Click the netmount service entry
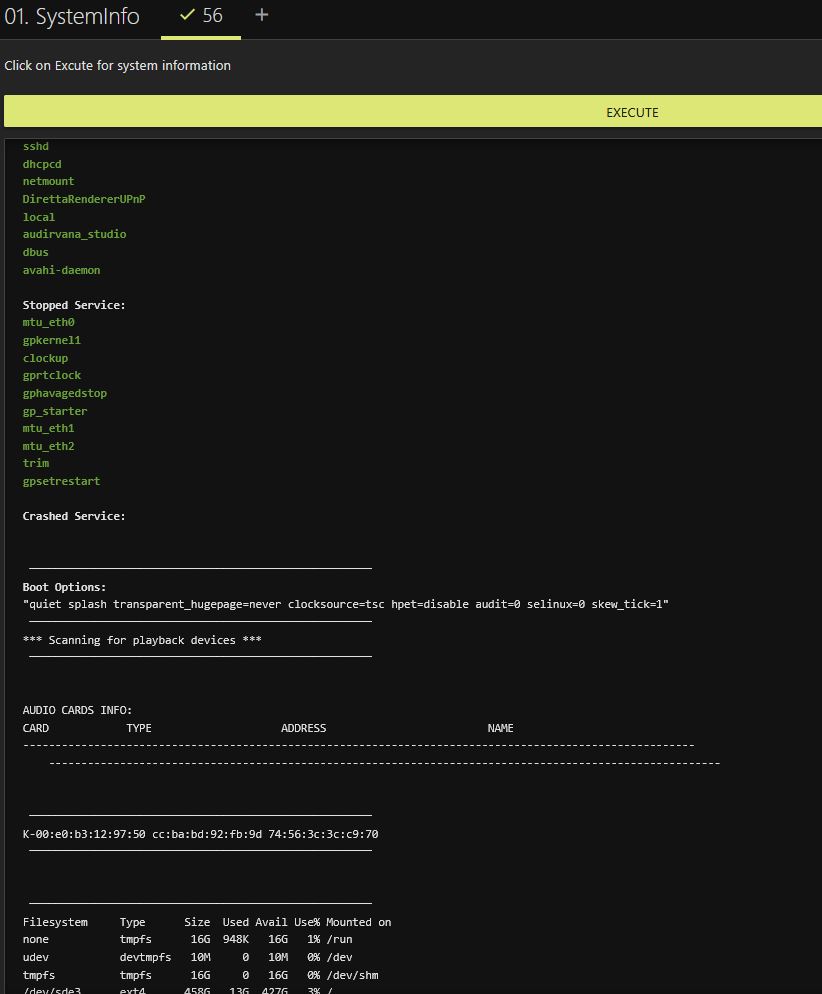Screen dimensions: 822x994 tap(48, 181)
